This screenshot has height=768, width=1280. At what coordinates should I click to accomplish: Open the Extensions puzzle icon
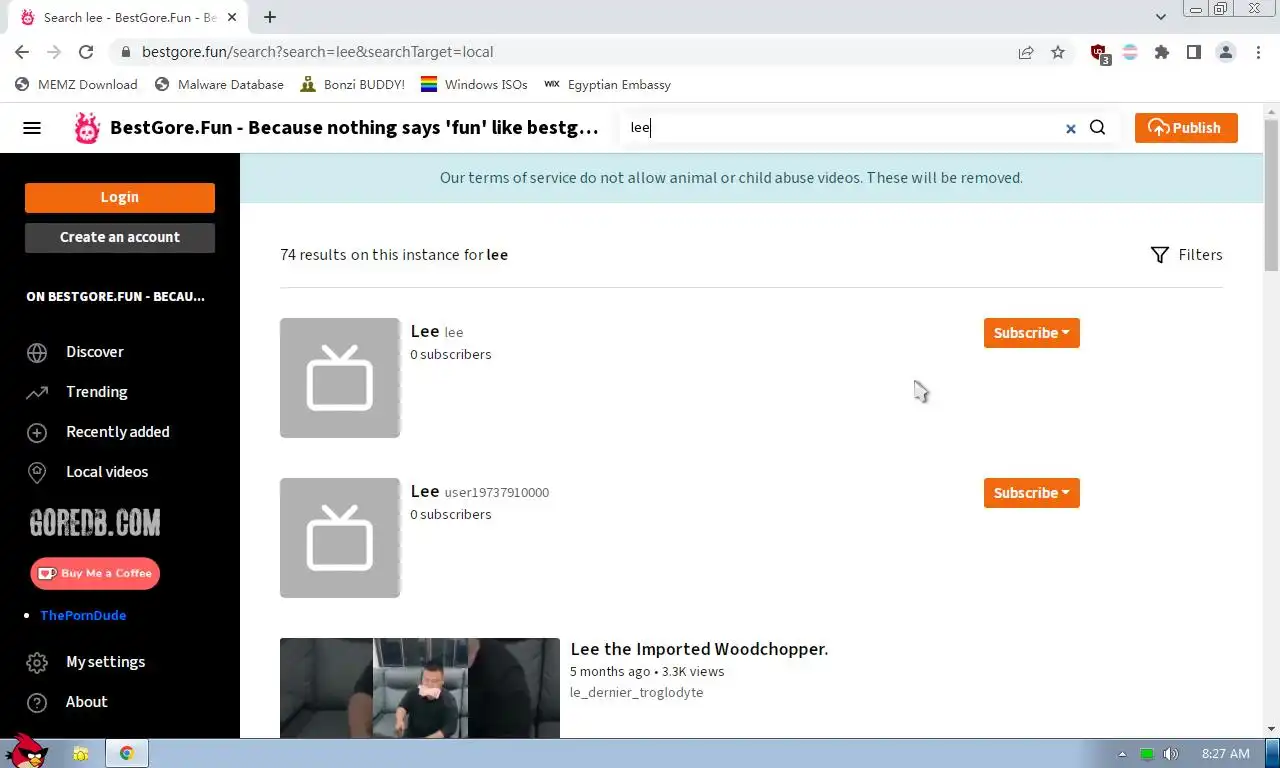point(1162,52)
